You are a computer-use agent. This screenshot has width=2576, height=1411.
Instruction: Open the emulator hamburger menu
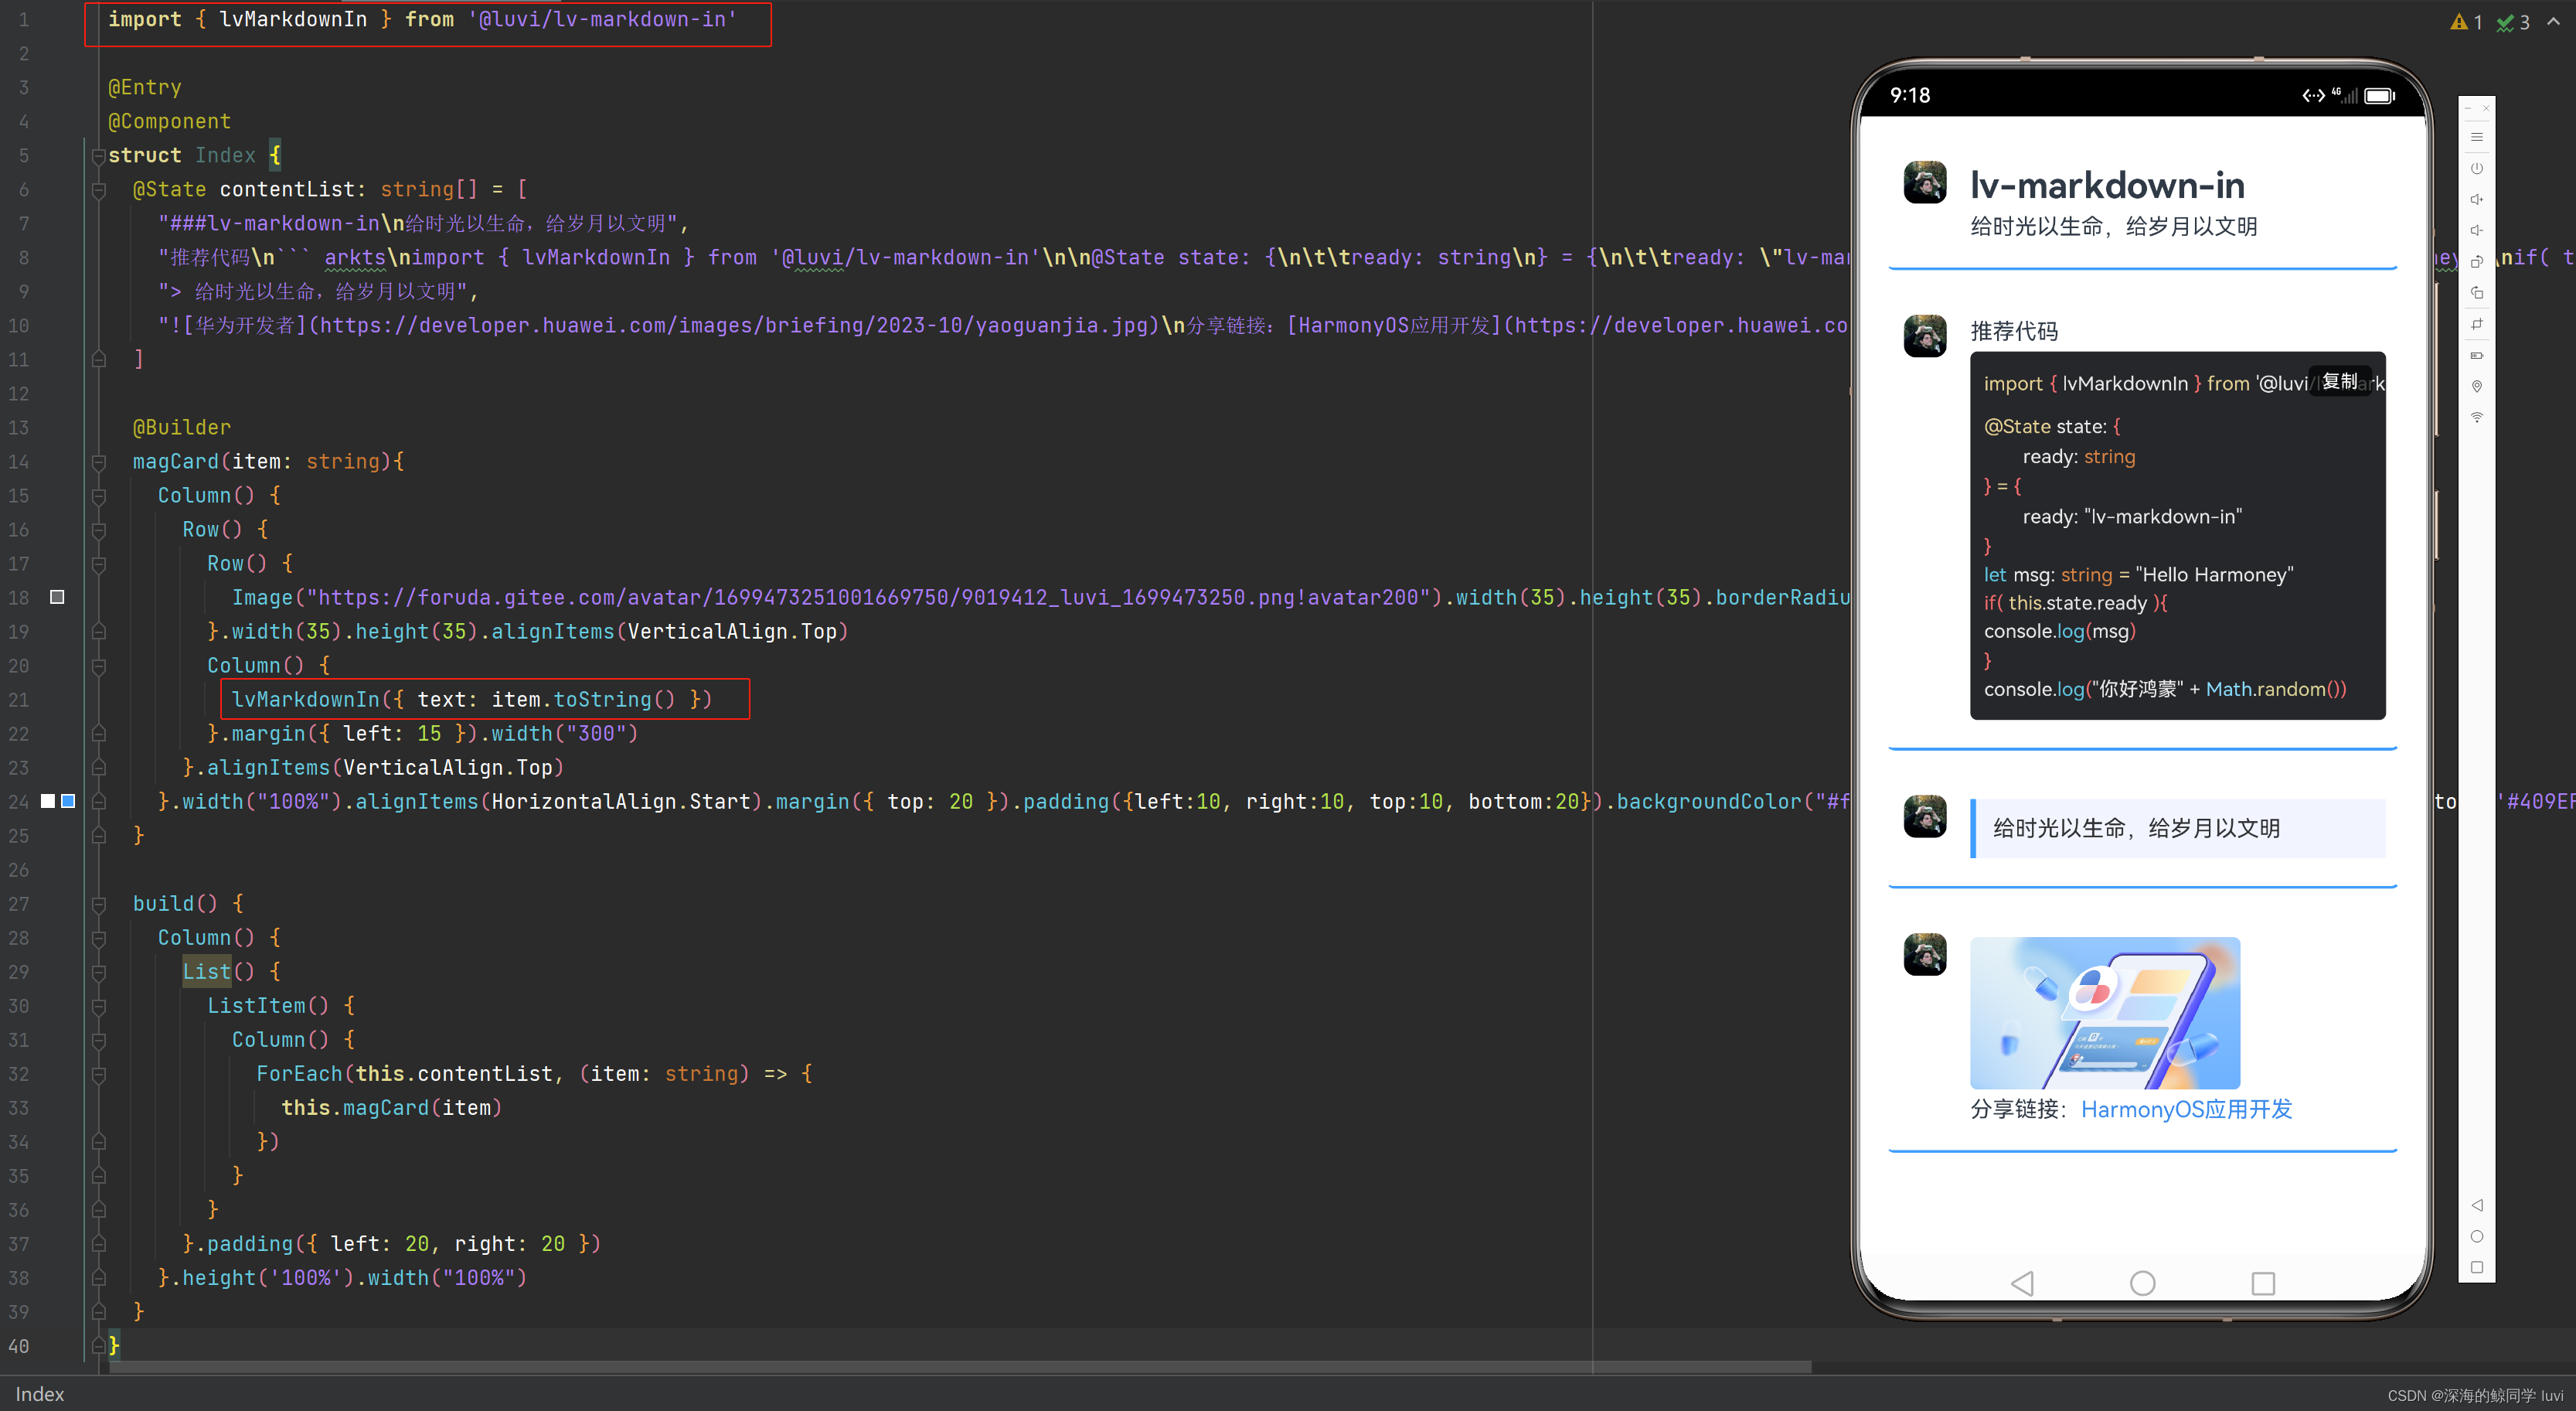click(2476, 137)
